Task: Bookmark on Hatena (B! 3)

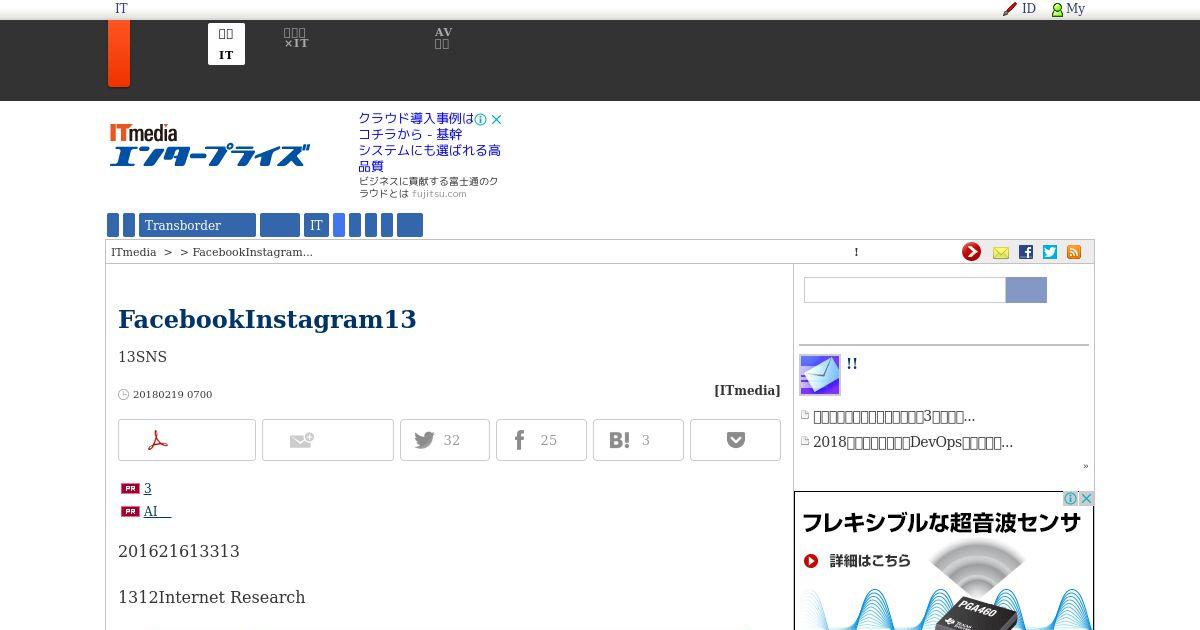Action: tap(638, 440)
